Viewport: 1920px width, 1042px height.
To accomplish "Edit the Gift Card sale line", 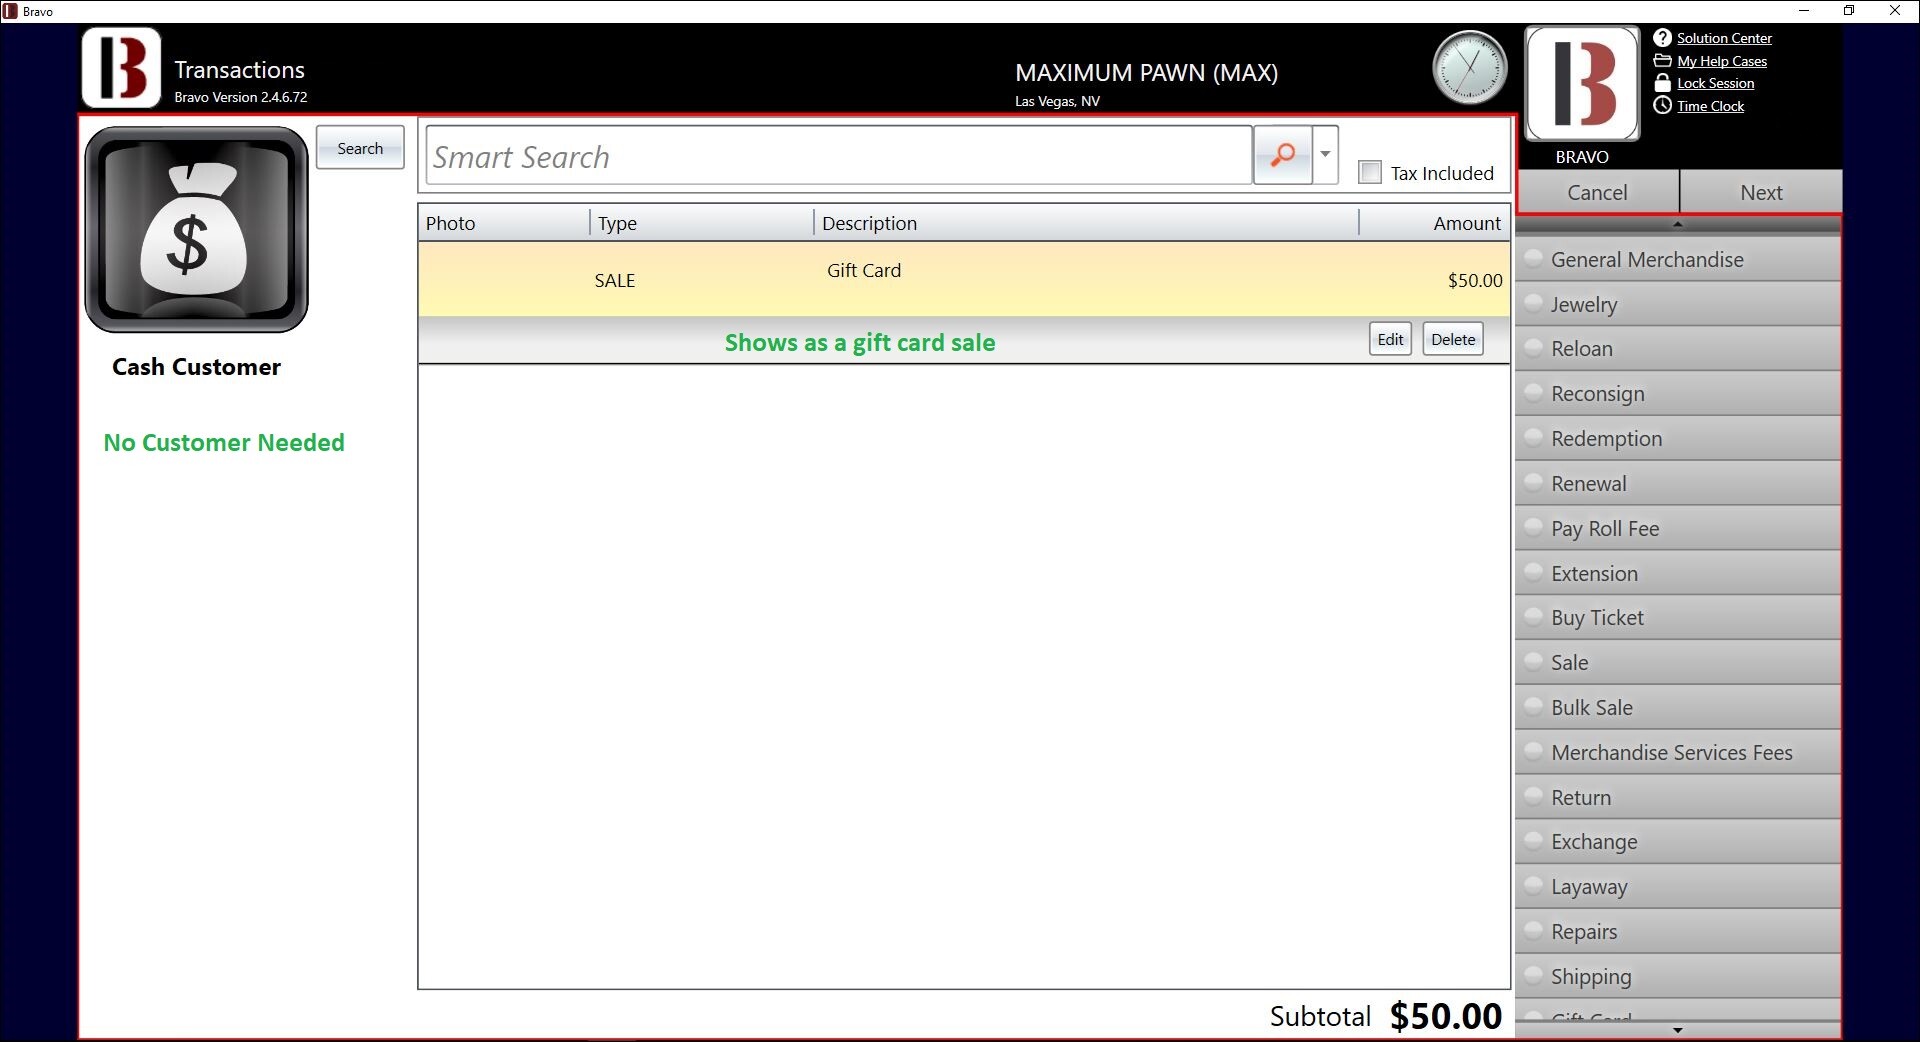I will [1390, 339].
